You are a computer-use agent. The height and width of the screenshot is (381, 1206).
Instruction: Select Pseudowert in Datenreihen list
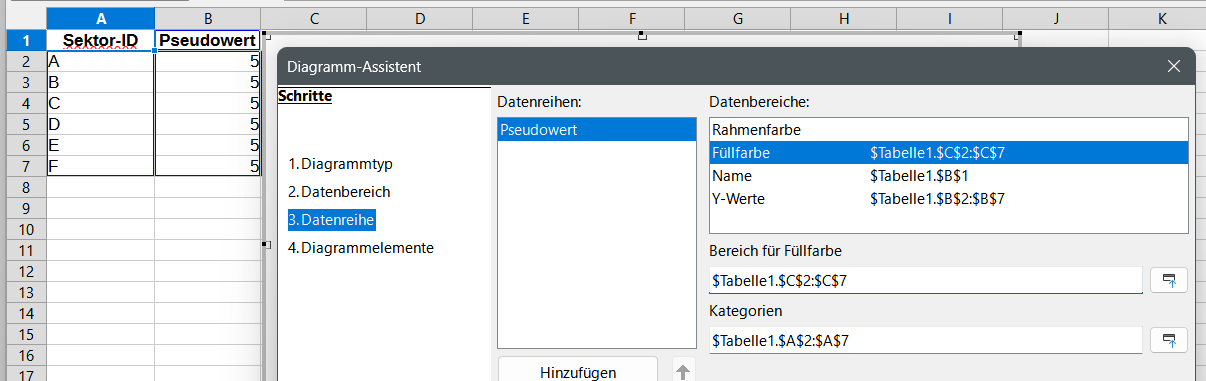click(x=596, y=130)
